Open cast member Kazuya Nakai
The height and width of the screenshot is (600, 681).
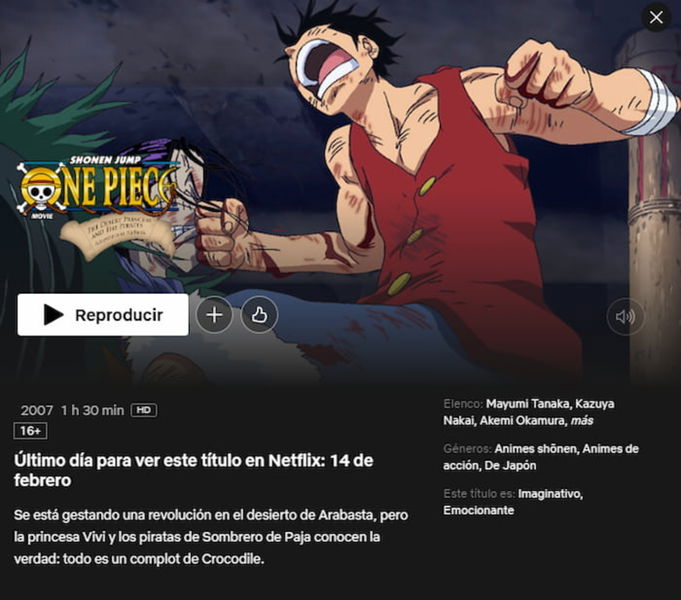(x=529, y=412)
